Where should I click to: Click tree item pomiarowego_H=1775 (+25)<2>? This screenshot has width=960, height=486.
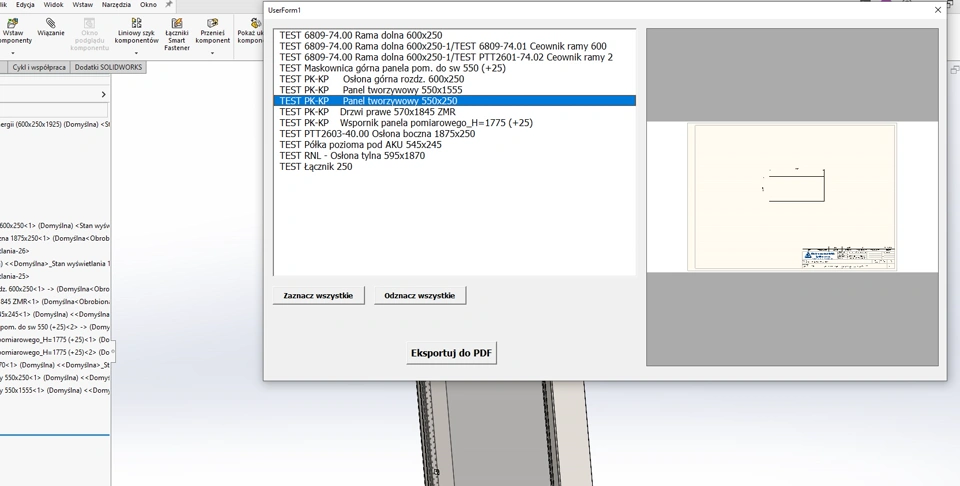[55, 352]
